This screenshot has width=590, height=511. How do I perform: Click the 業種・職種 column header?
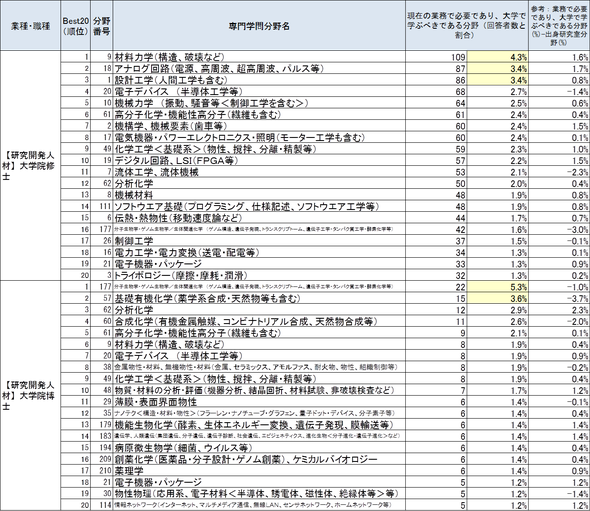click(x=30, y=26)
